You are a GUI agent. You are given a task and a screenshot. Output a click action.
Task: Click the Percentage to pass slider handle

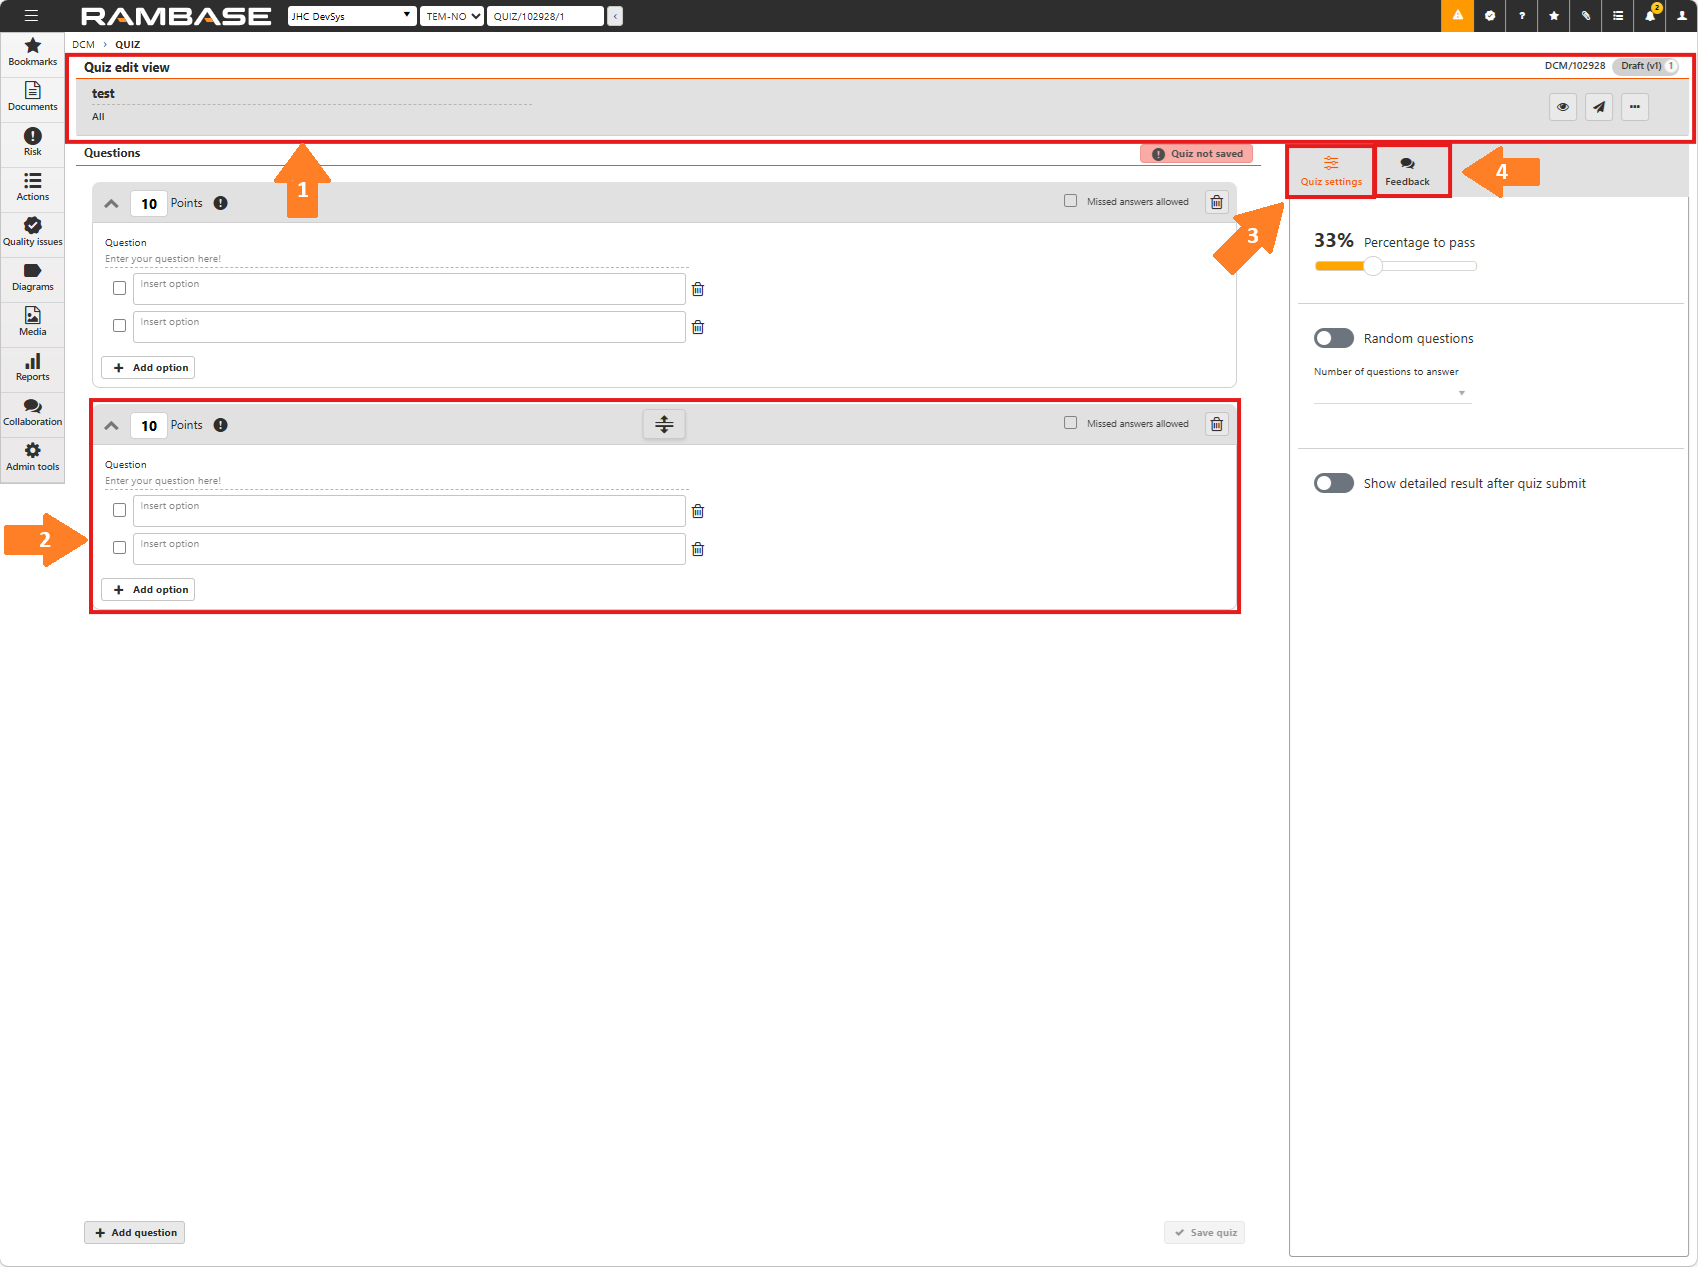click(x=1373, y=266)
